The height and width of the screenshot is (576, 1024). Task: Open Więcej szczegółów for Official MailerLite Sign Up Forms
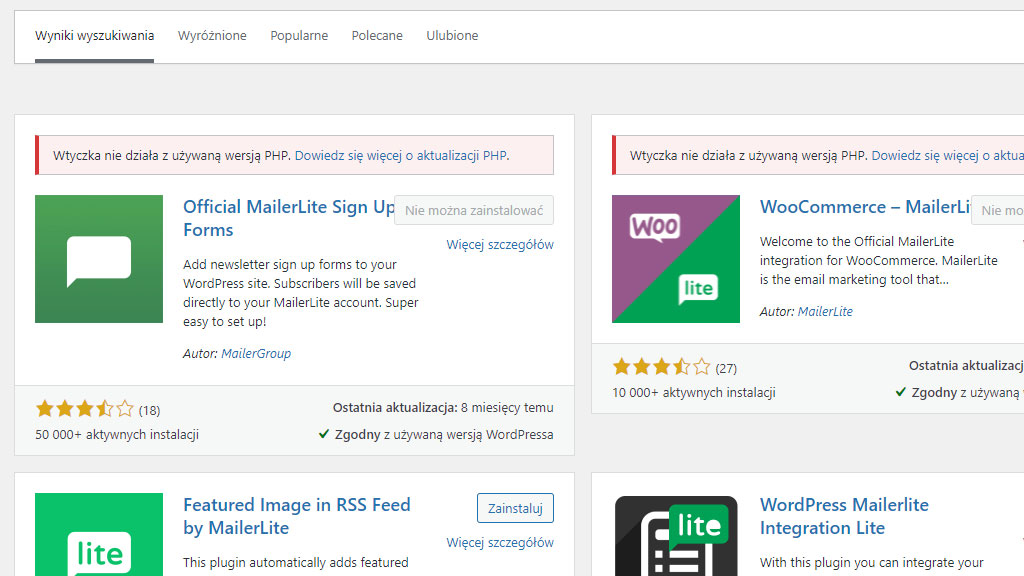(500, 245)
